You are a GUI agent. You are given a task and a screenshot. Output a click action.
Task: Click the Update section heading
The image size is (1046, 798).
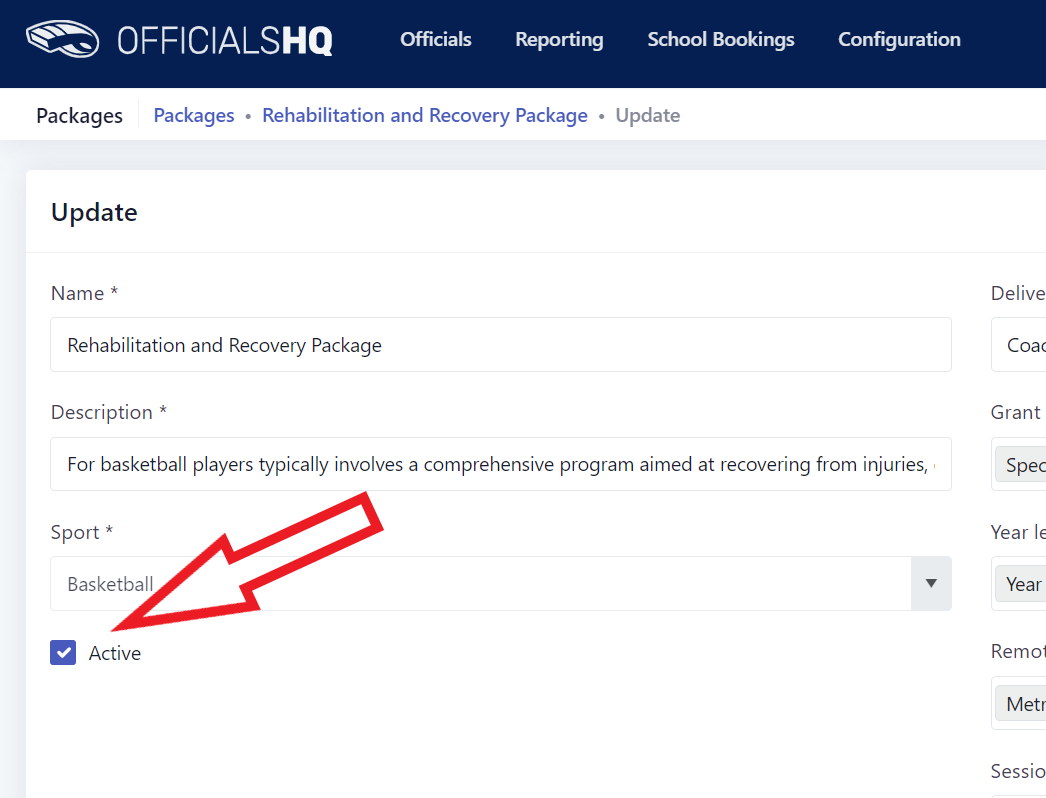pyautogui.click(x=94, y=212)
